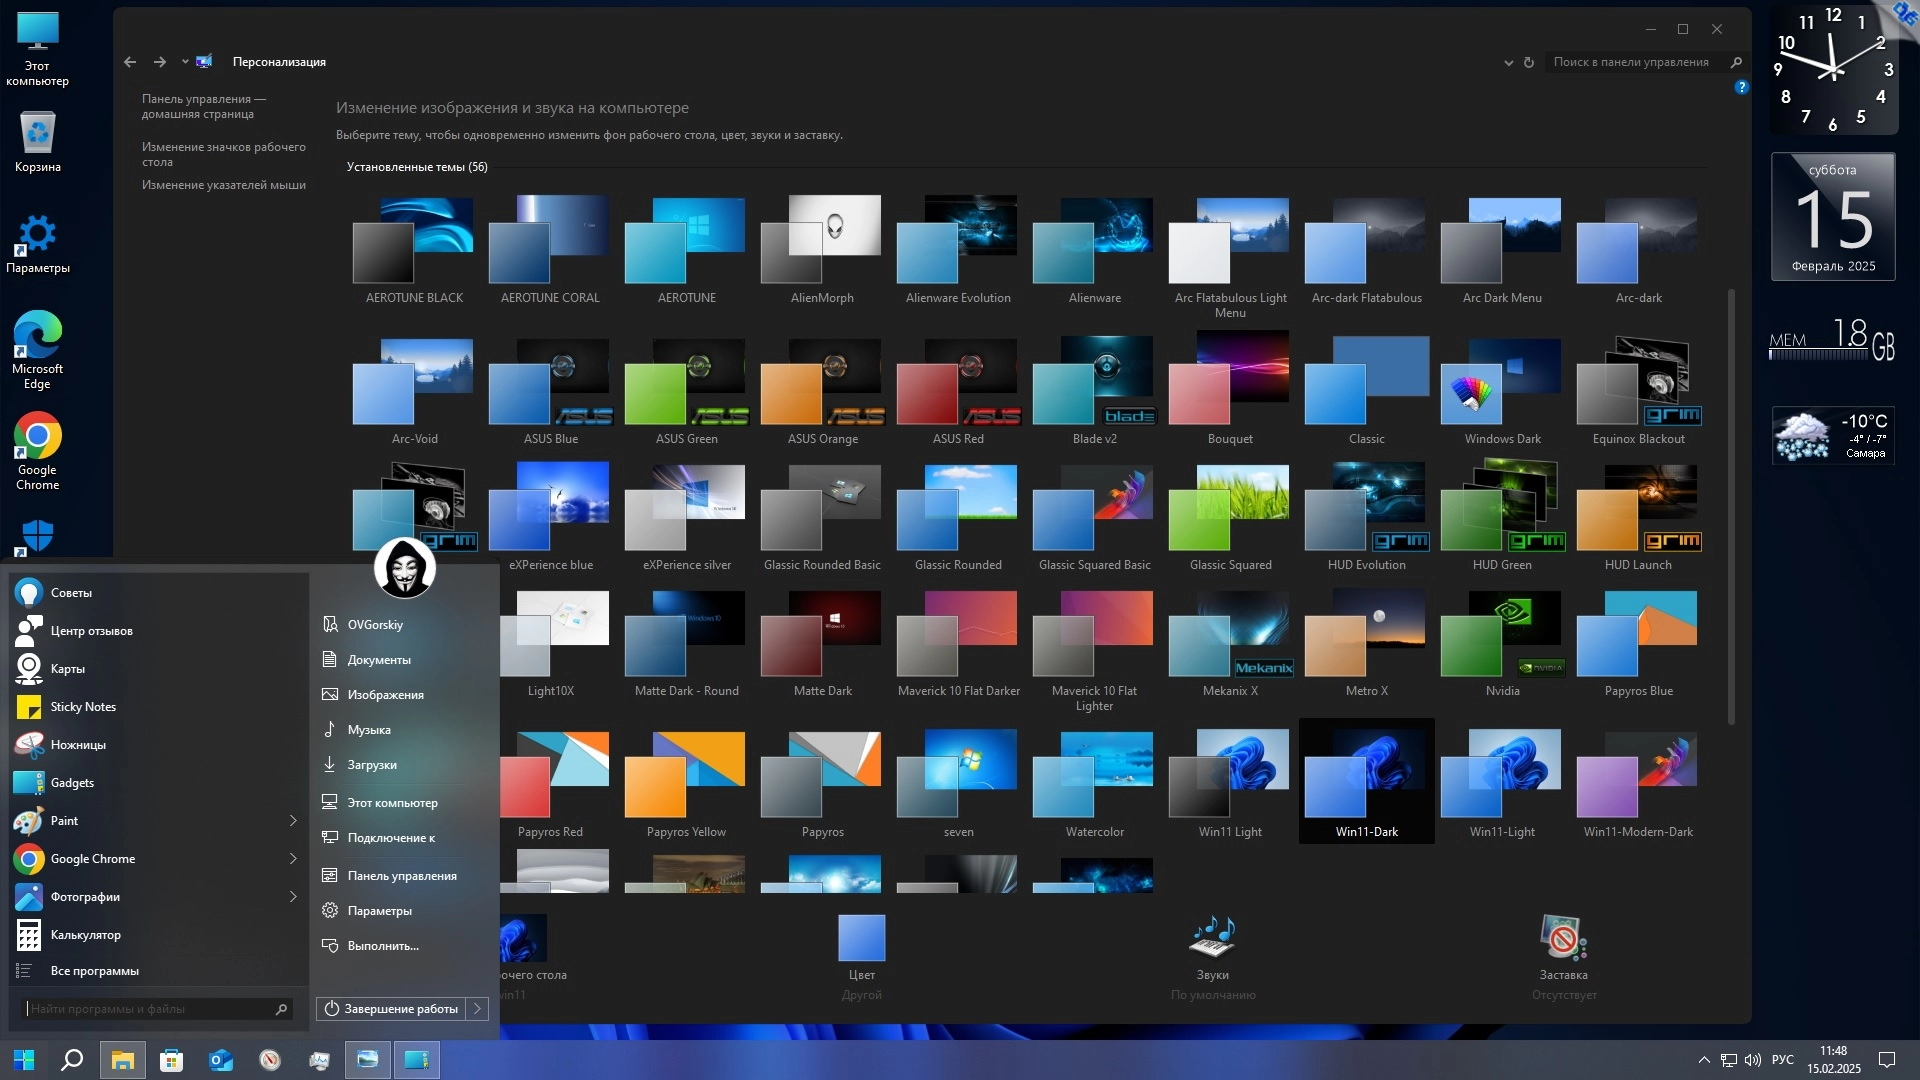Click the Color (Цвет) swatch icon
The image size is (1920, 1080).
coord(861,939)
